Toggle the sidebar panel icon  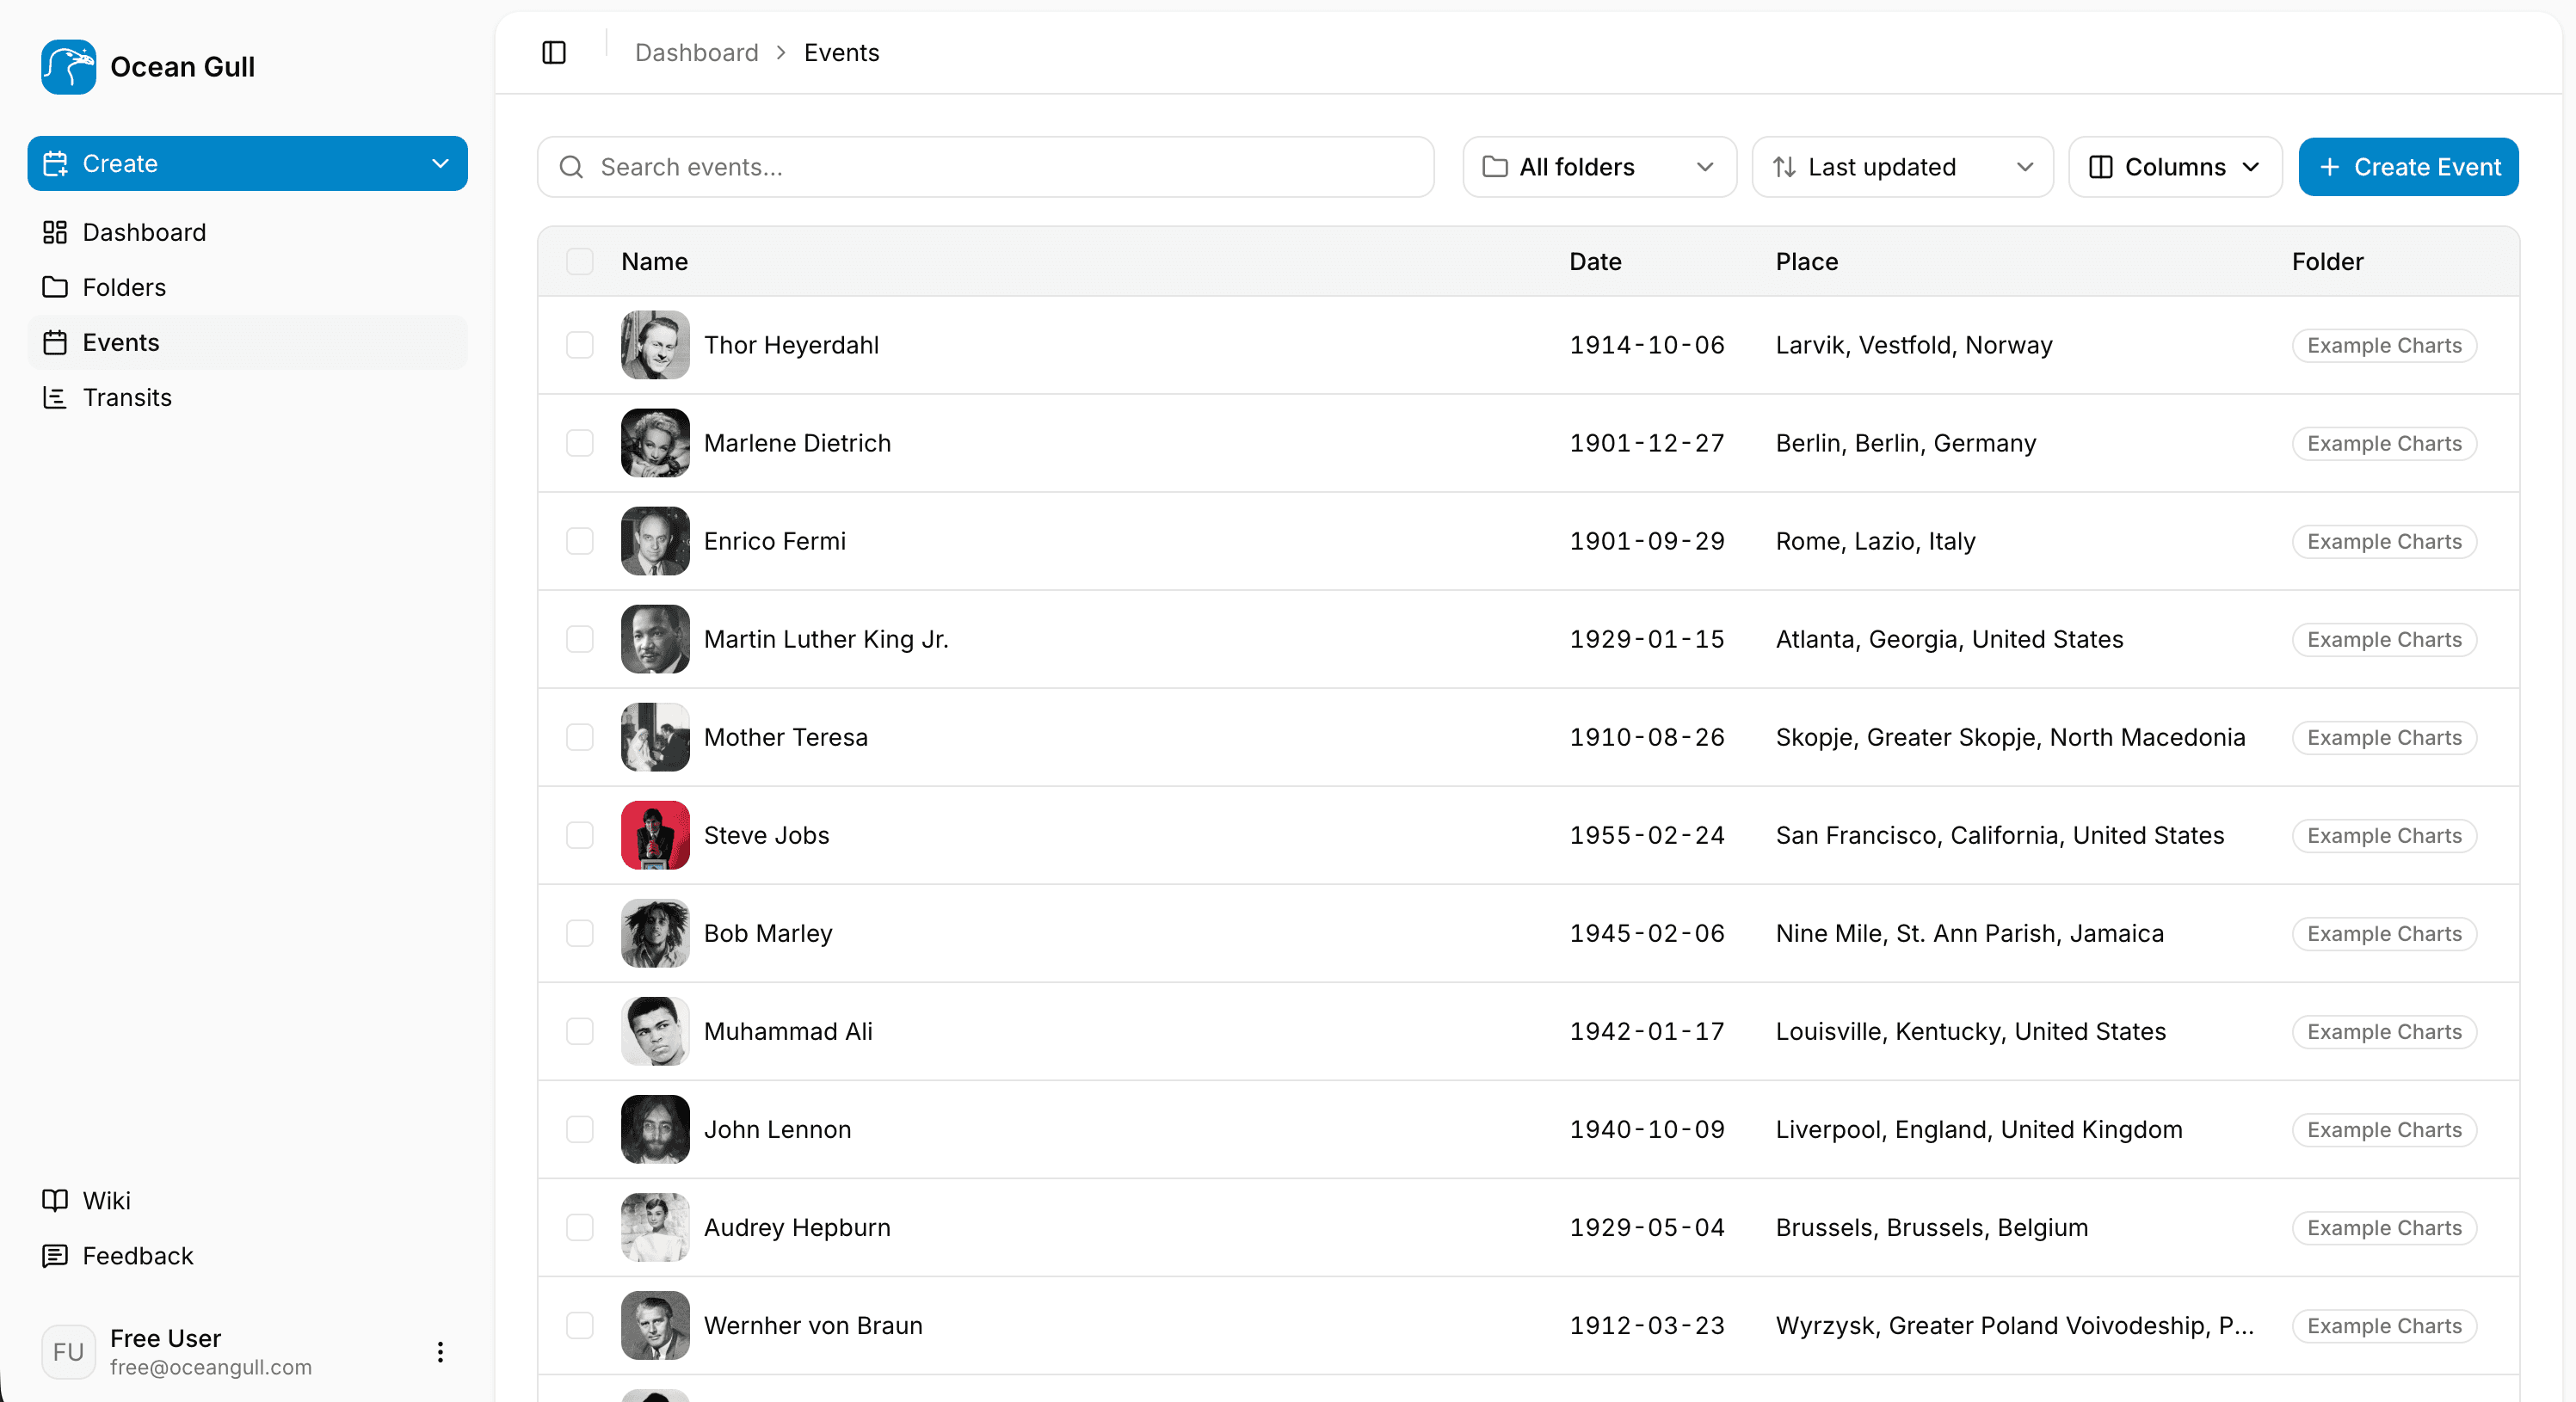coord(554,52)
